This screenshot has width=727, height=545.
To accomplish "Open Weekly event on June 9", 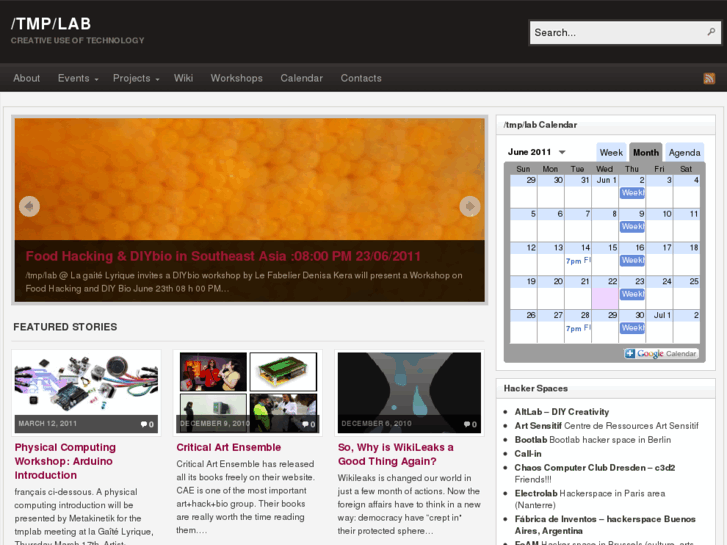I will (x=632, y=226).
